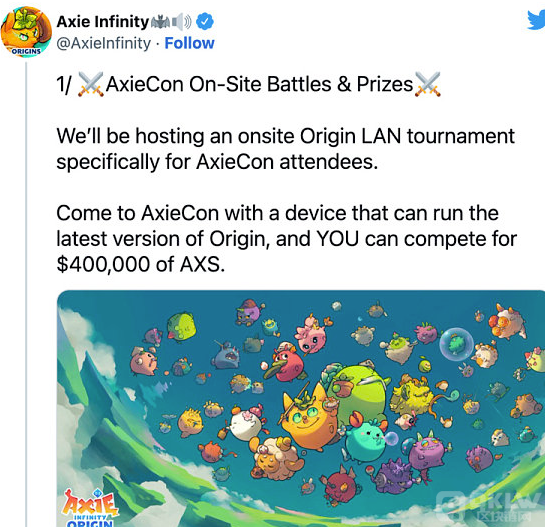Click the Axie Infinity profile avatar
The image size is (545, 527).
[26, 31]
